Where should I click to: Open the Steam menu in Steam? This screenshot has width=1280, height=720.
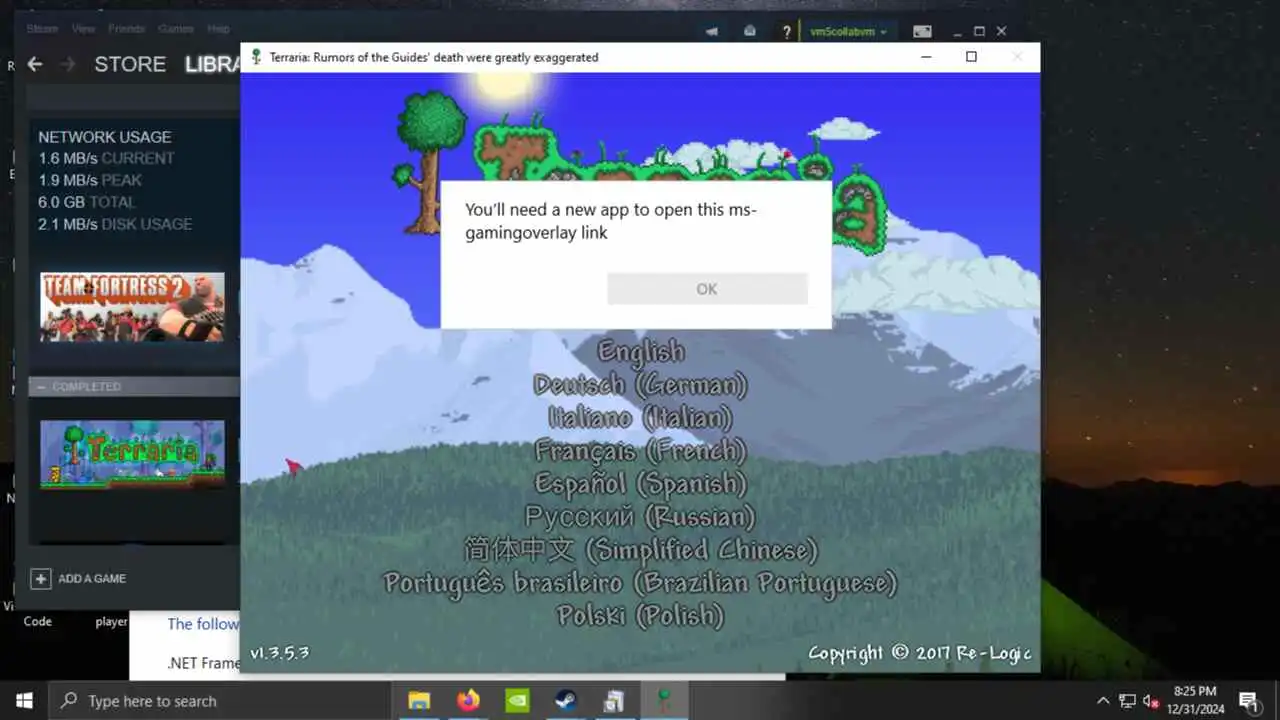[x=42, y=29]
